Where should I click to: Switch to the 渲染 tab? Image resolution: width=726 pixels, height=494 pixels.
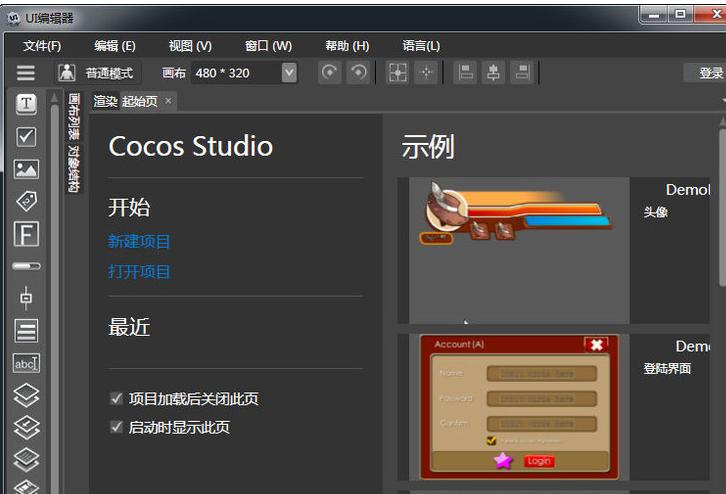(105, 101)
